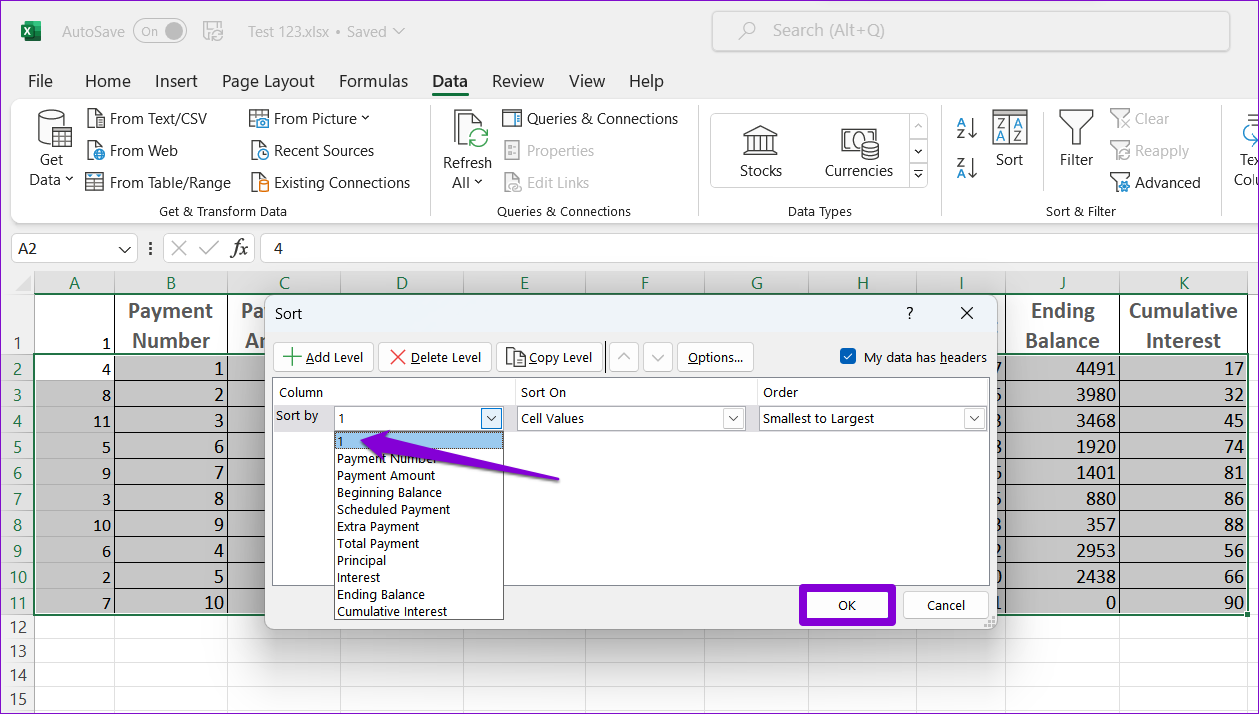Select the Currencies data type
Image resolution: width=1259 pixels, height=714 pixels.
858,151
